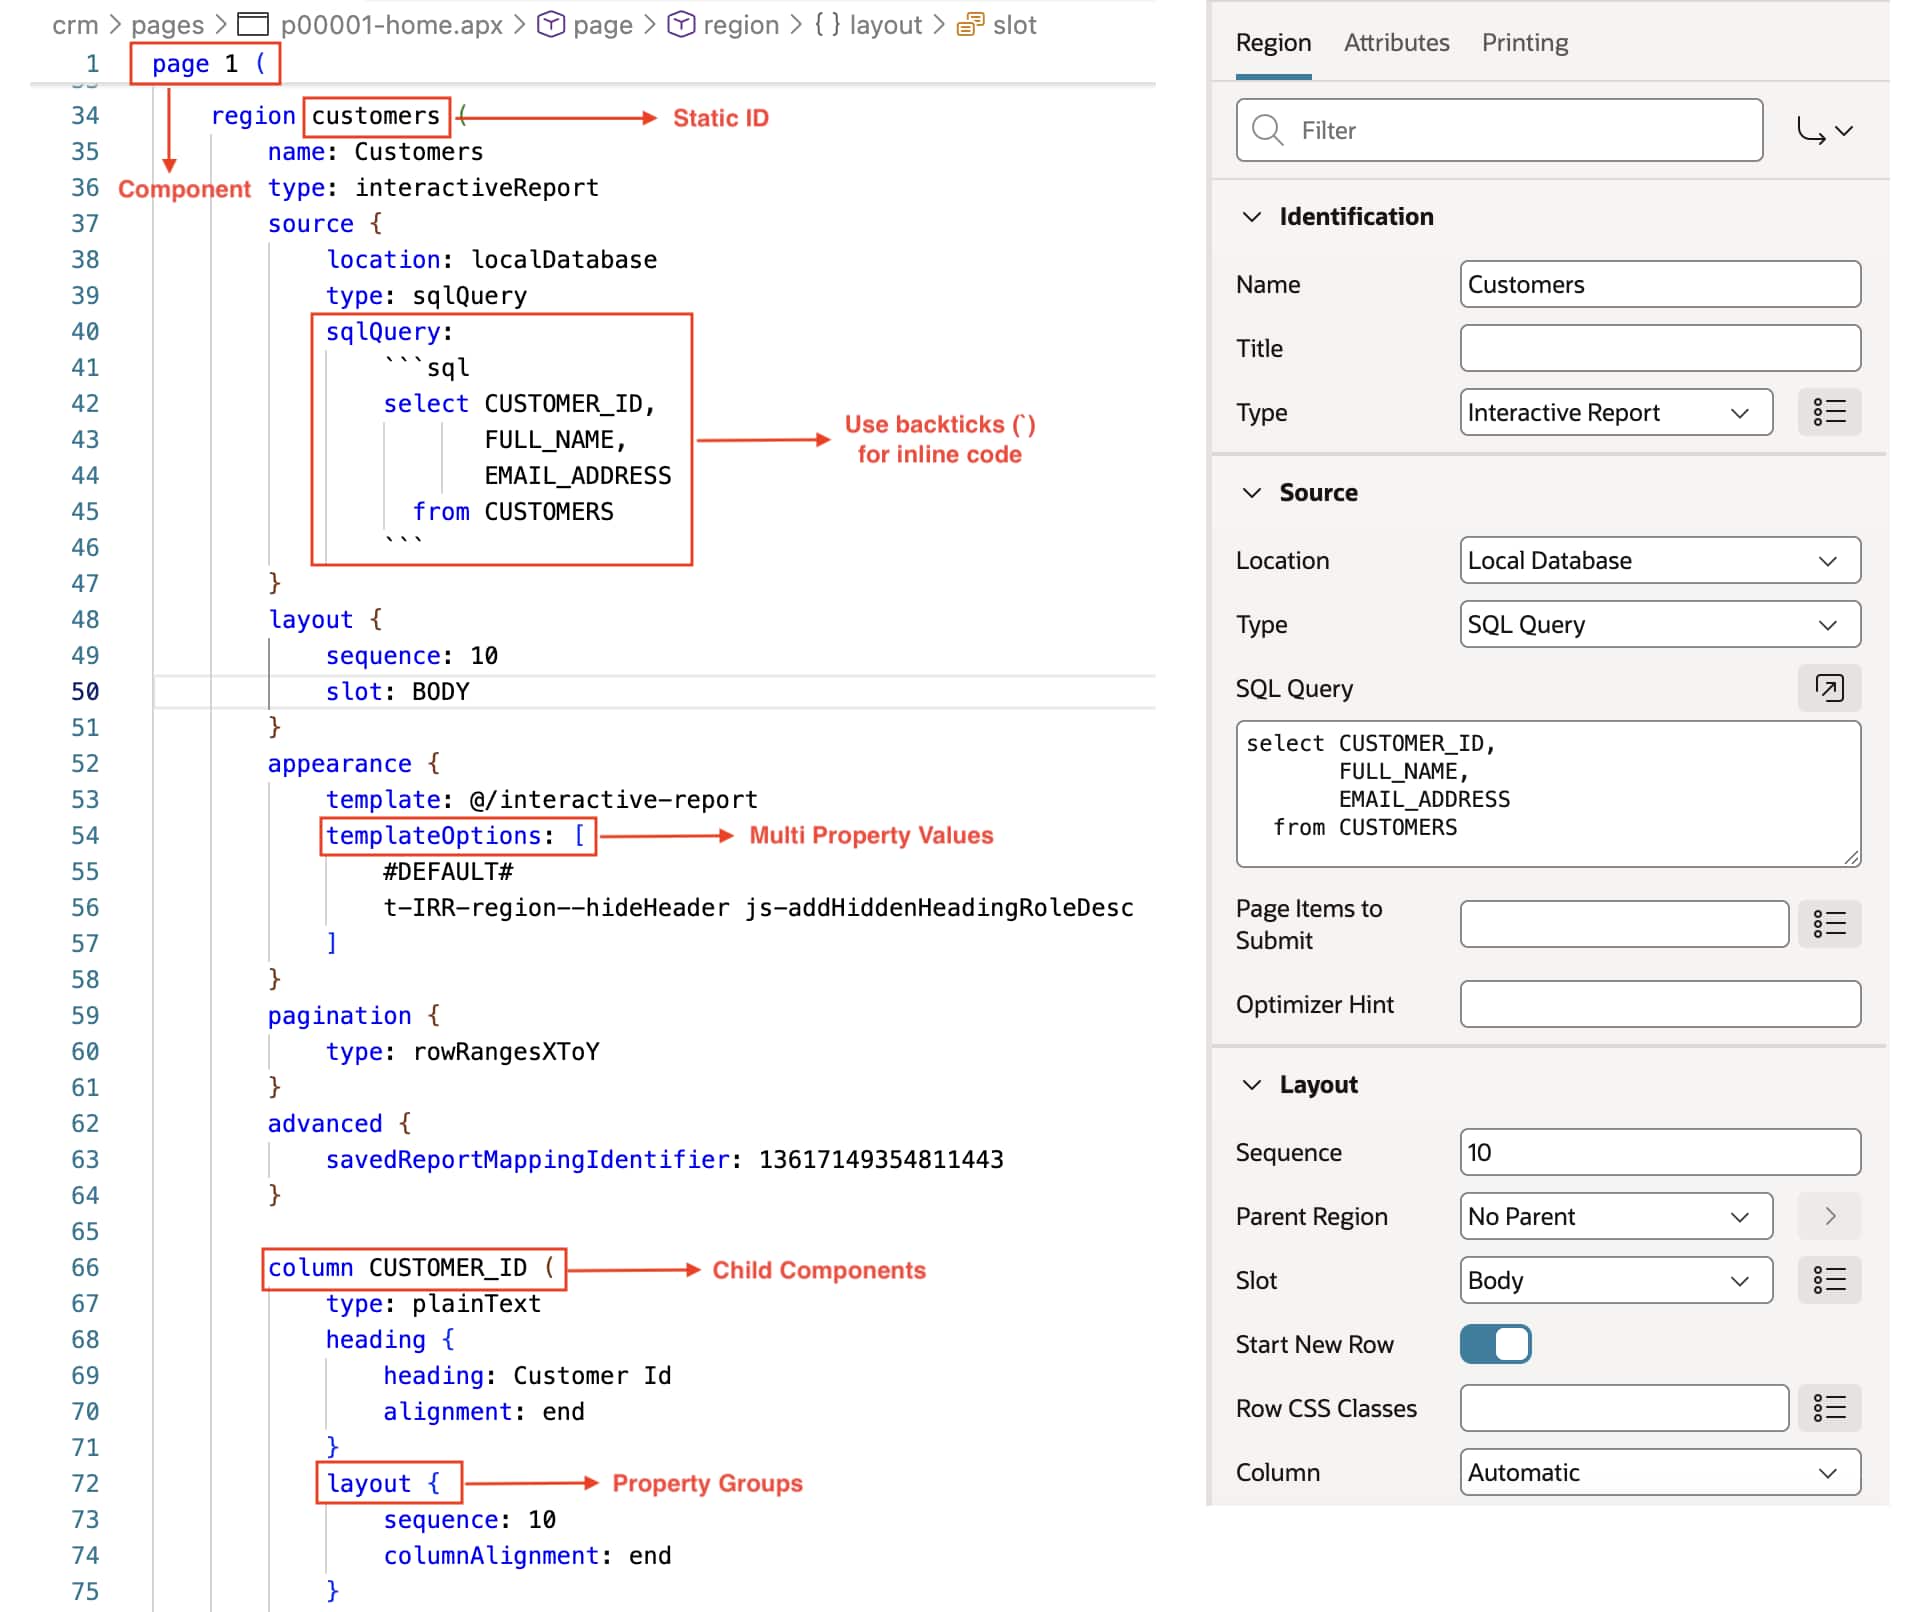Click into the Filter search field
The image size is (1920, 1612).
pos(1499,130)
